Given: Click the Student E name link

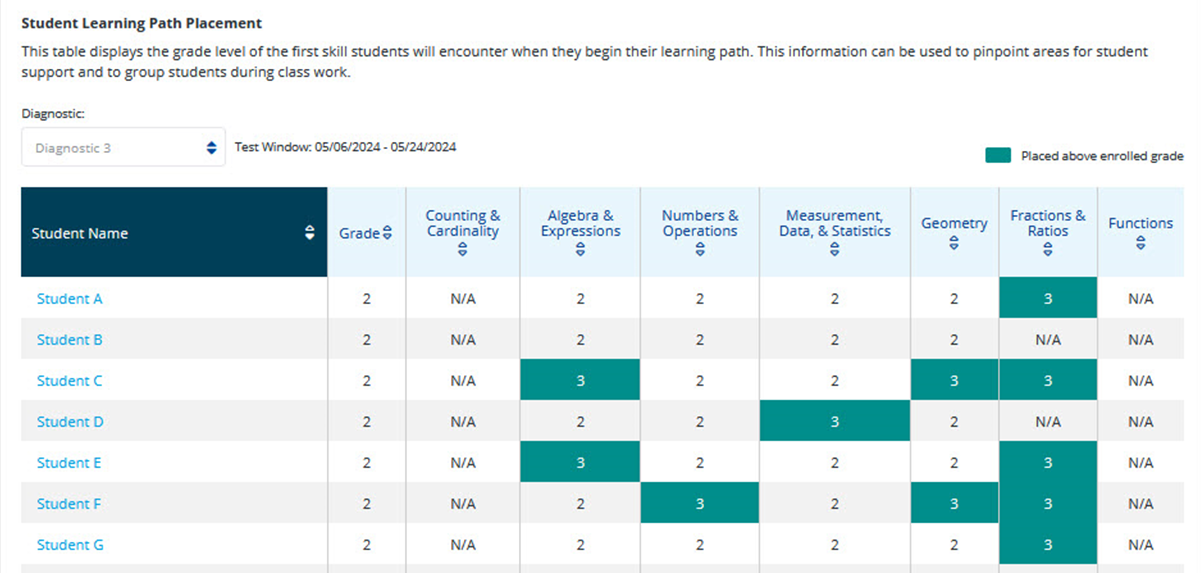Looking at the screenshot, I should point(70,462).
